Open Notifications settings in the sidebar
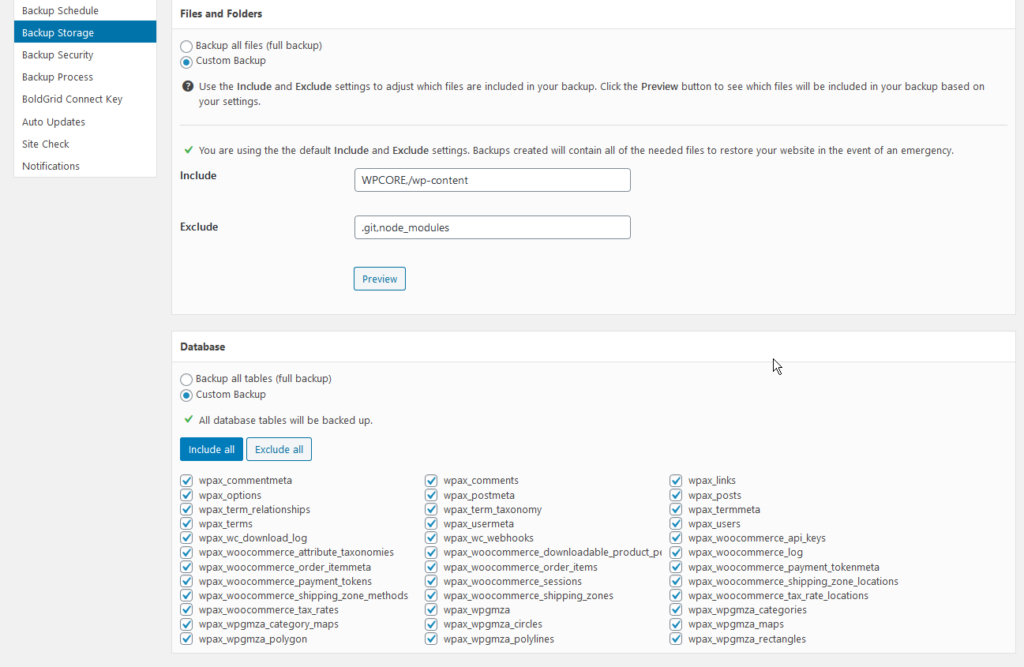Image resolution: width=1024 pixels, height=667 pixels. 50,166
